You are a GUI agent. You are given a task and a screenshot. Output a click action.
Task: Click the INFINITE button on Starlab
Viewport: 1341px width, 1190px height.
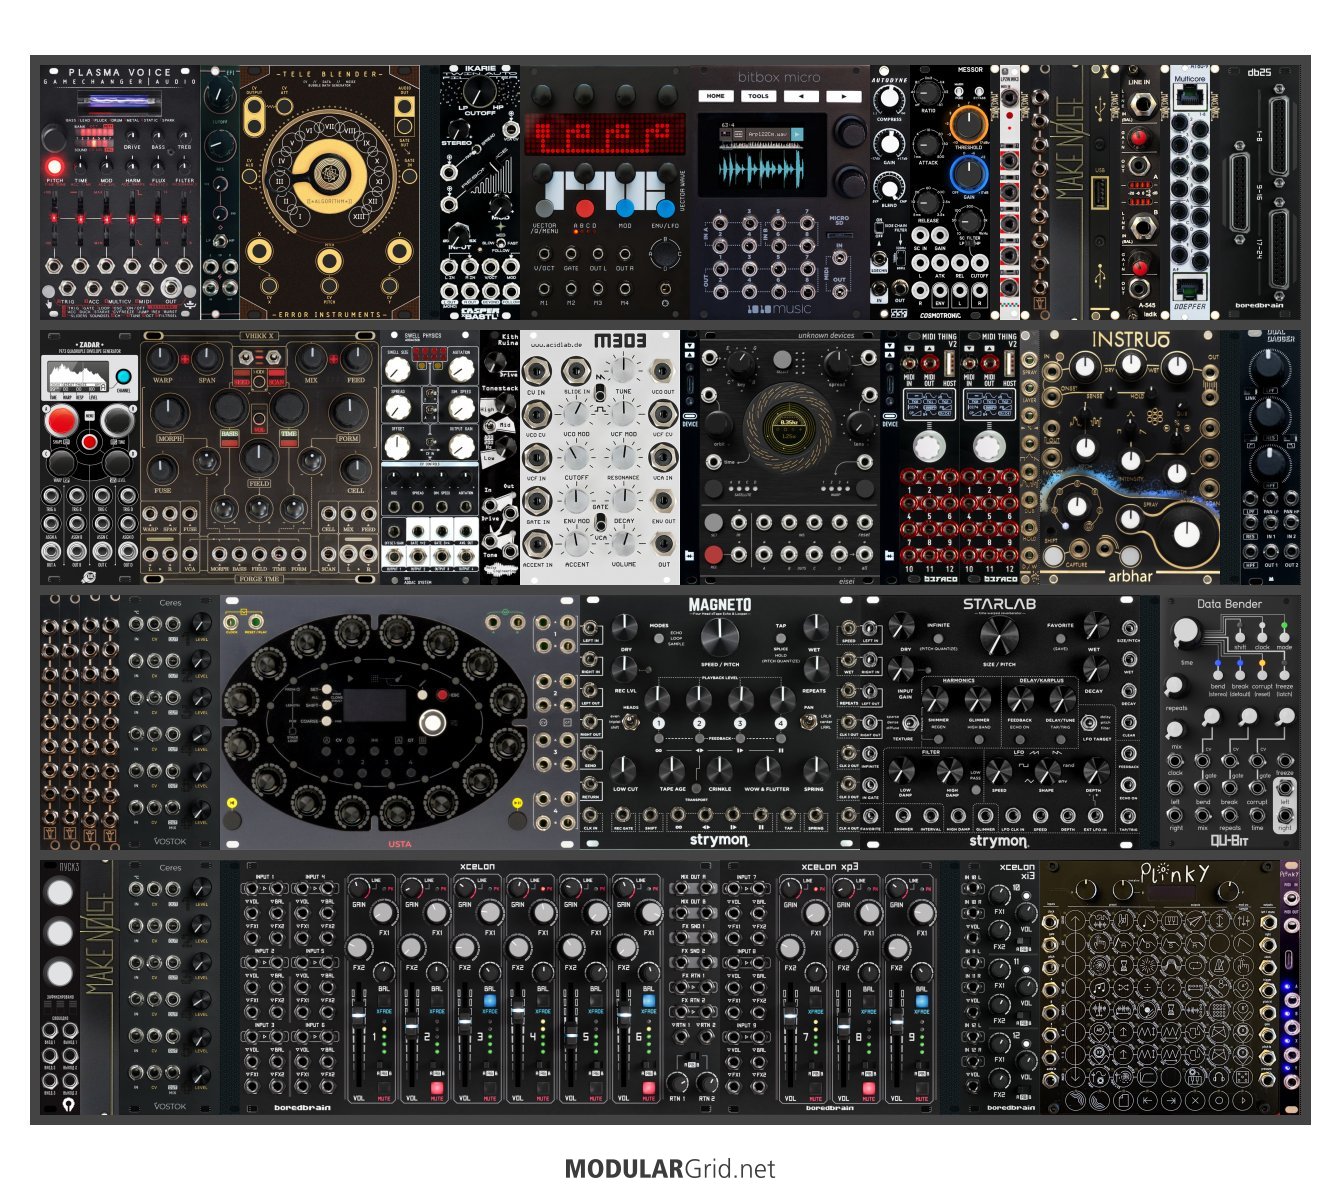click(938, 638)
